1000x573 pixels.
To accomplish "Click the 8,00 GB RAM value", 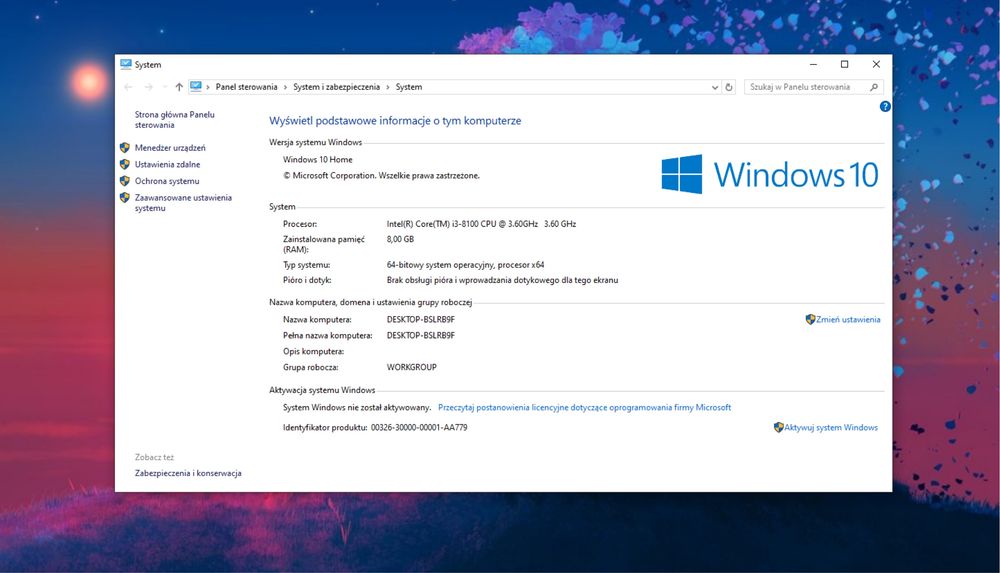I will click(x=400, y=239).
